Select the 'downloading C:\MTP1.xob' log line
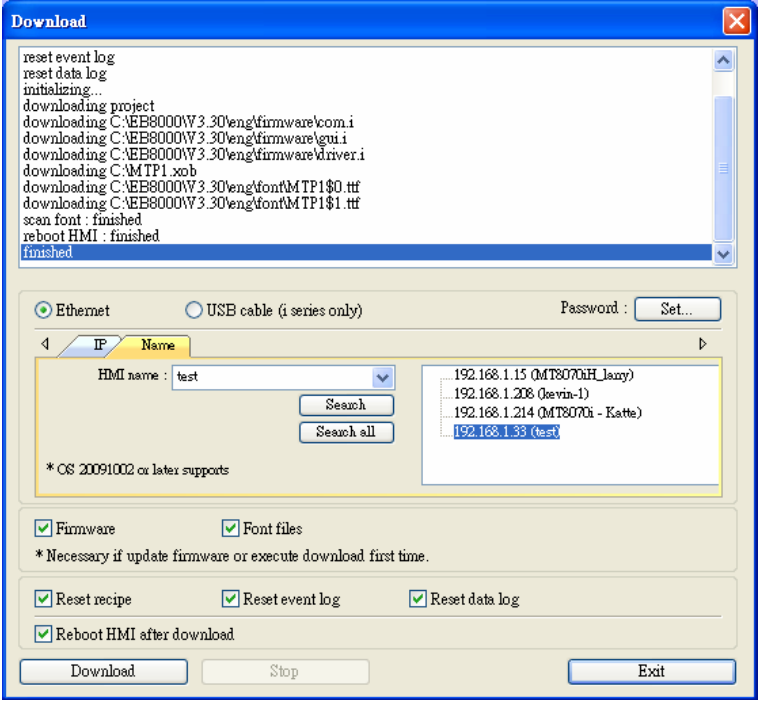 pos(366,171)
